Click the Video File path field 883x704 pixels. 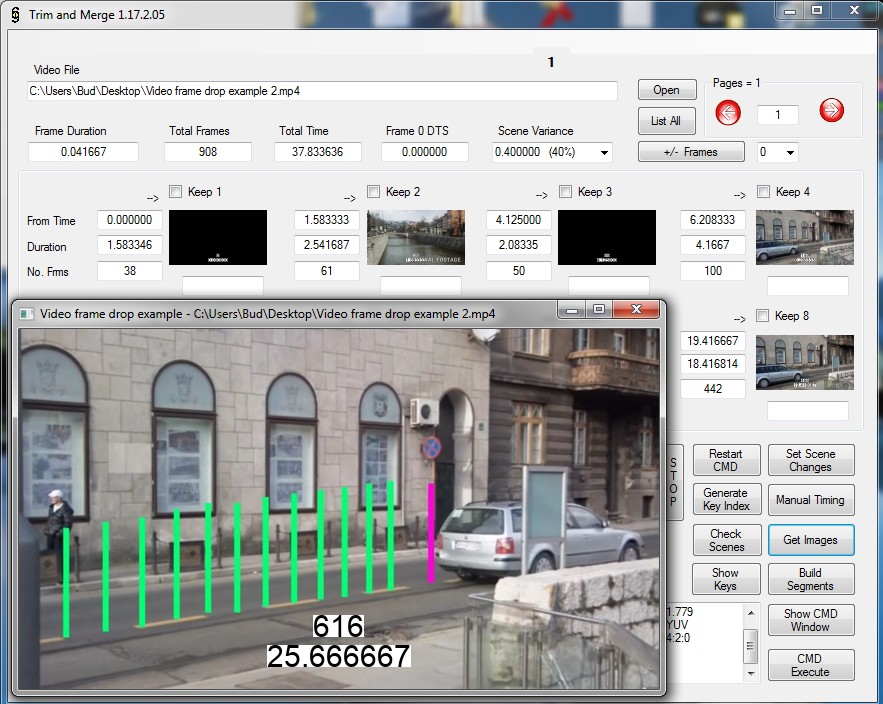pyautogui.click(x=322, y=91)
